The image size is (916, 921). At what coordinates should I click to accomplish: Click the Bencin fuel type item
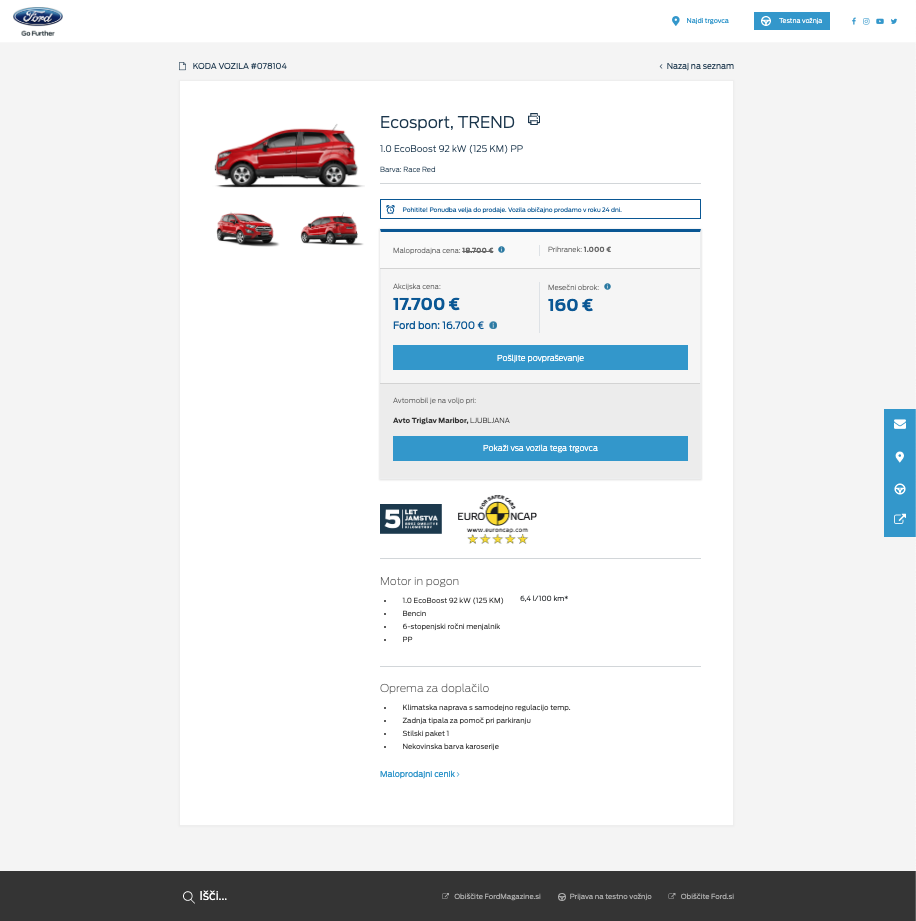[x=414, y=614]
